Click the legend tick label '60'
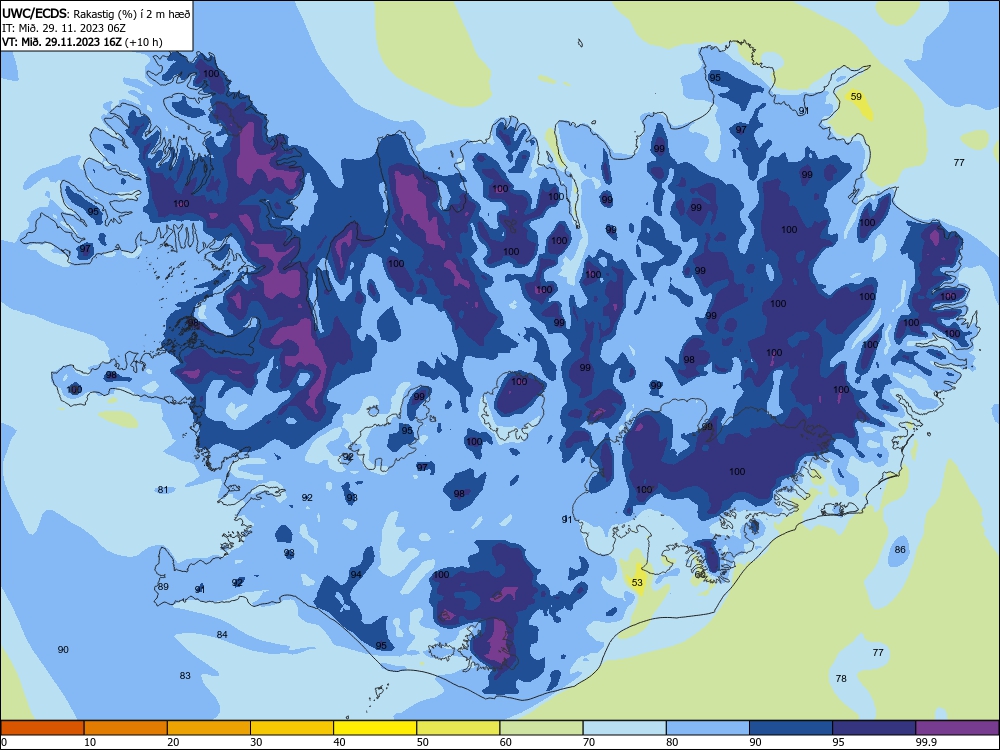The height and width of the screenshot is (750, 1000). [506, 742]
